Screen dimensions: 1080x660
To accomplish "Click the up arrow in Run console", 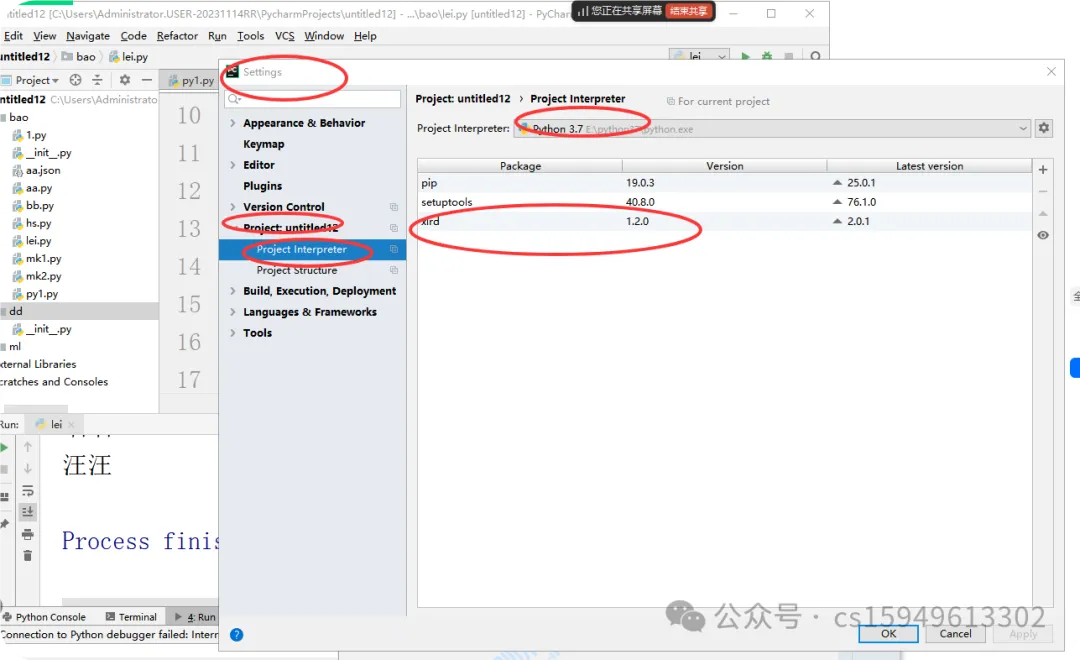I will click(x=28, y=446).
